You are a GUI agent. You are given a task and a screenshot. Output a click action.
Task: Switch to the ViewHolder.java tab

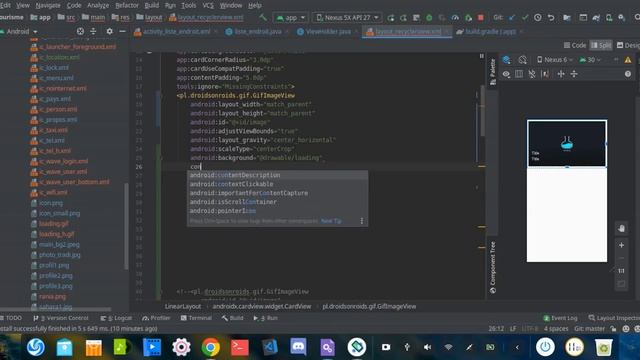[328, 31]
